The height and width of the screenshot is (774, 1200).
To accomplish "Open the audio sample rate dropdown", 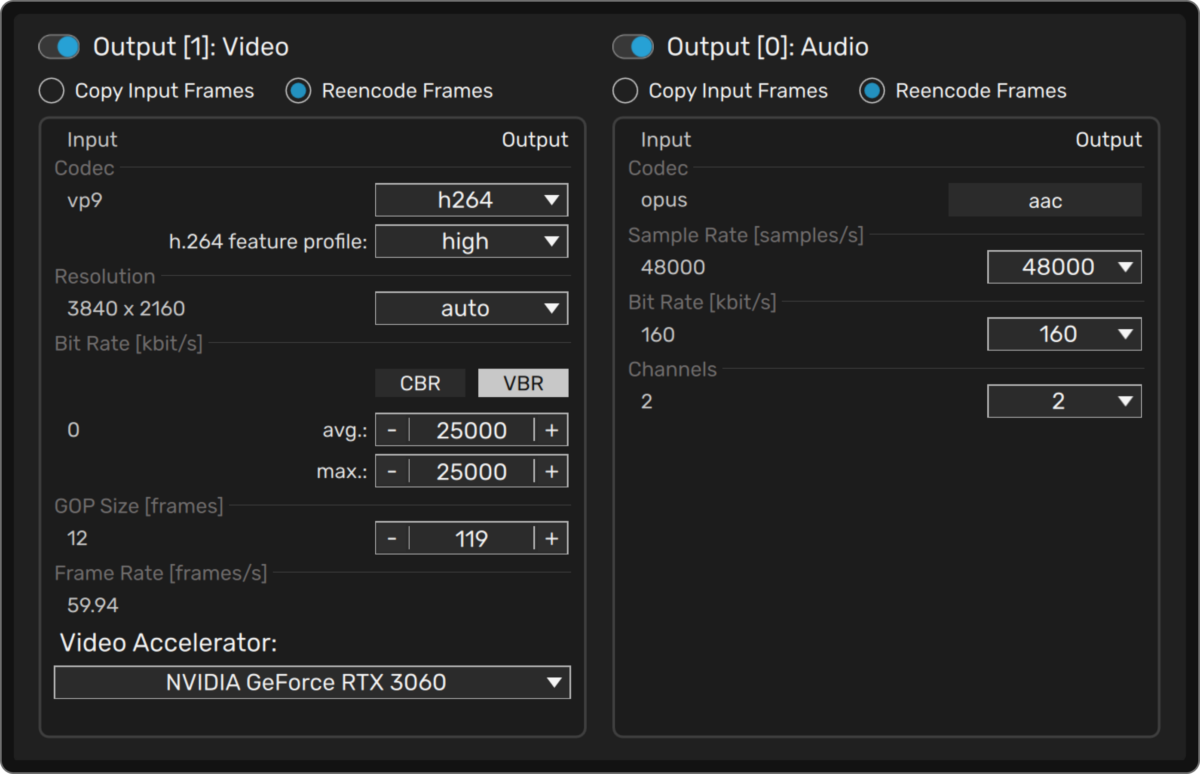I will click(1064, 266).
